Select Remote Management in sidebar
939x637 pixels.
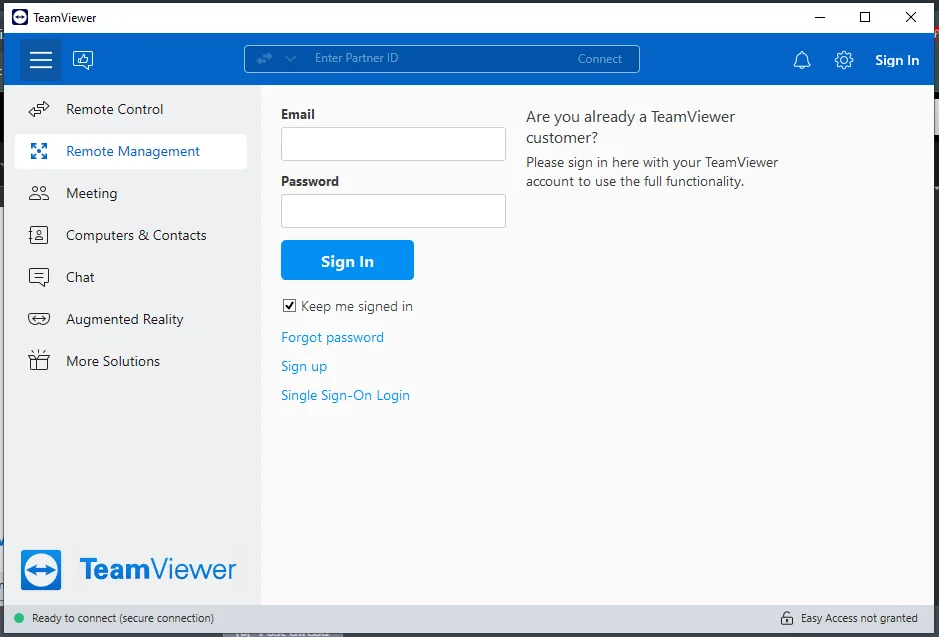(131, 151)
